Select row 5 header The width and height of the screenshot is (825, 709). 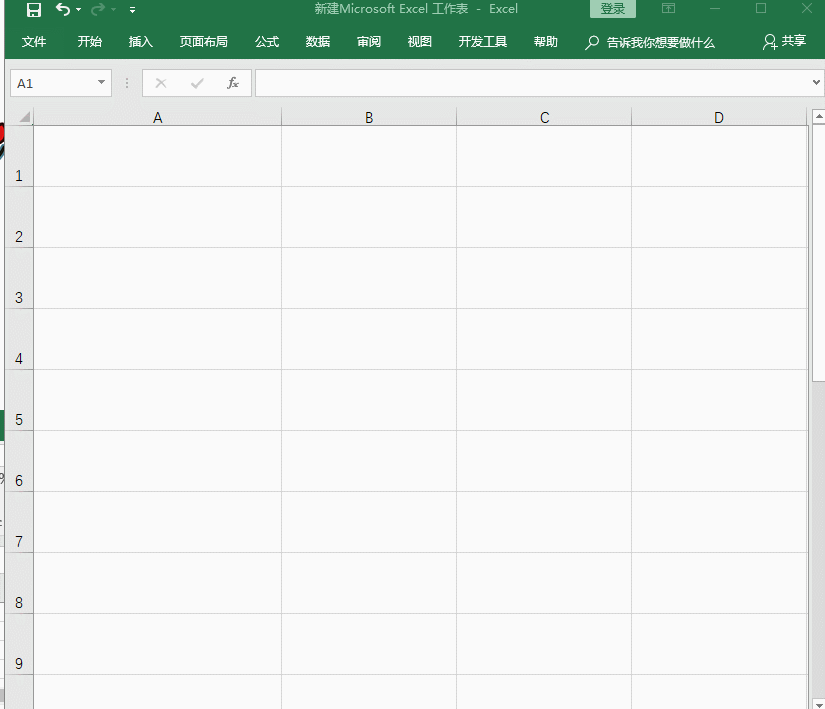click(x=19, y=400)
